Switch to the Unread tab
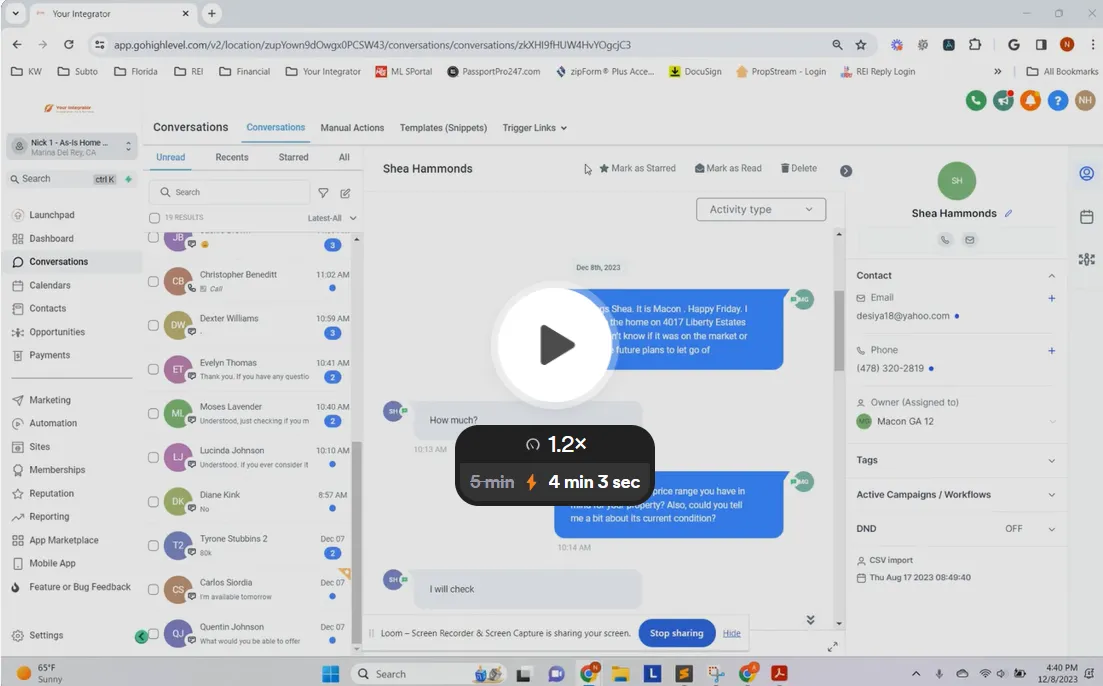Viewport: 1103px width, 686px height. point(170,157)
